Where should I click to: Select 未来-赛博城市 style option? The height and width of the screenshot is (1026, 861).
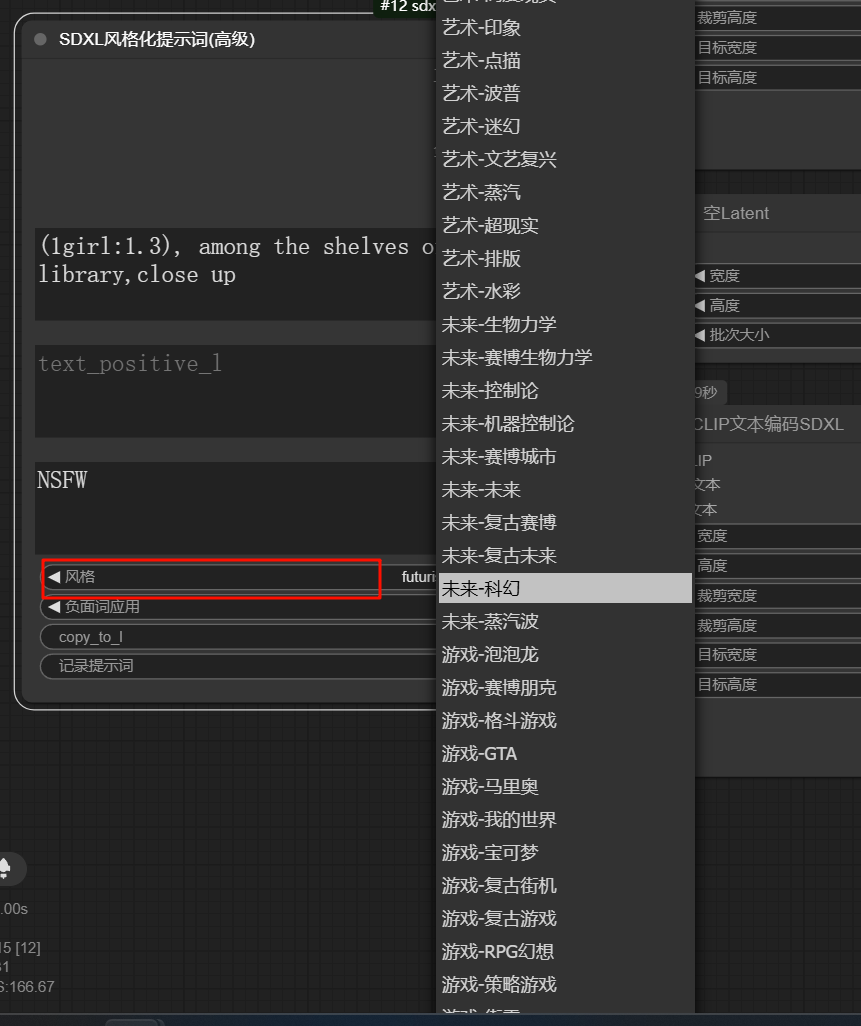(x=565, y=457)
